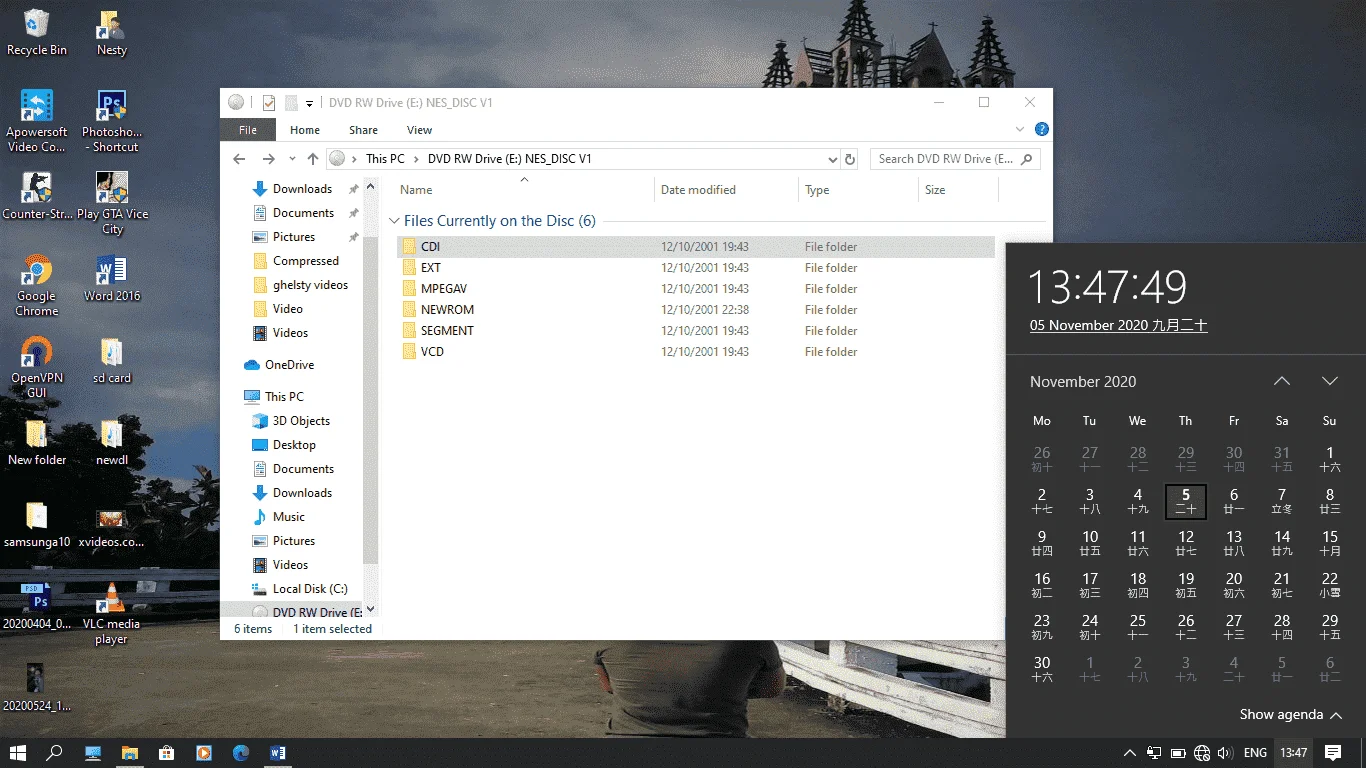Screen dimensions: 1366x768
Task: Select the newdl desktop folder
Action: click(112, 442)
